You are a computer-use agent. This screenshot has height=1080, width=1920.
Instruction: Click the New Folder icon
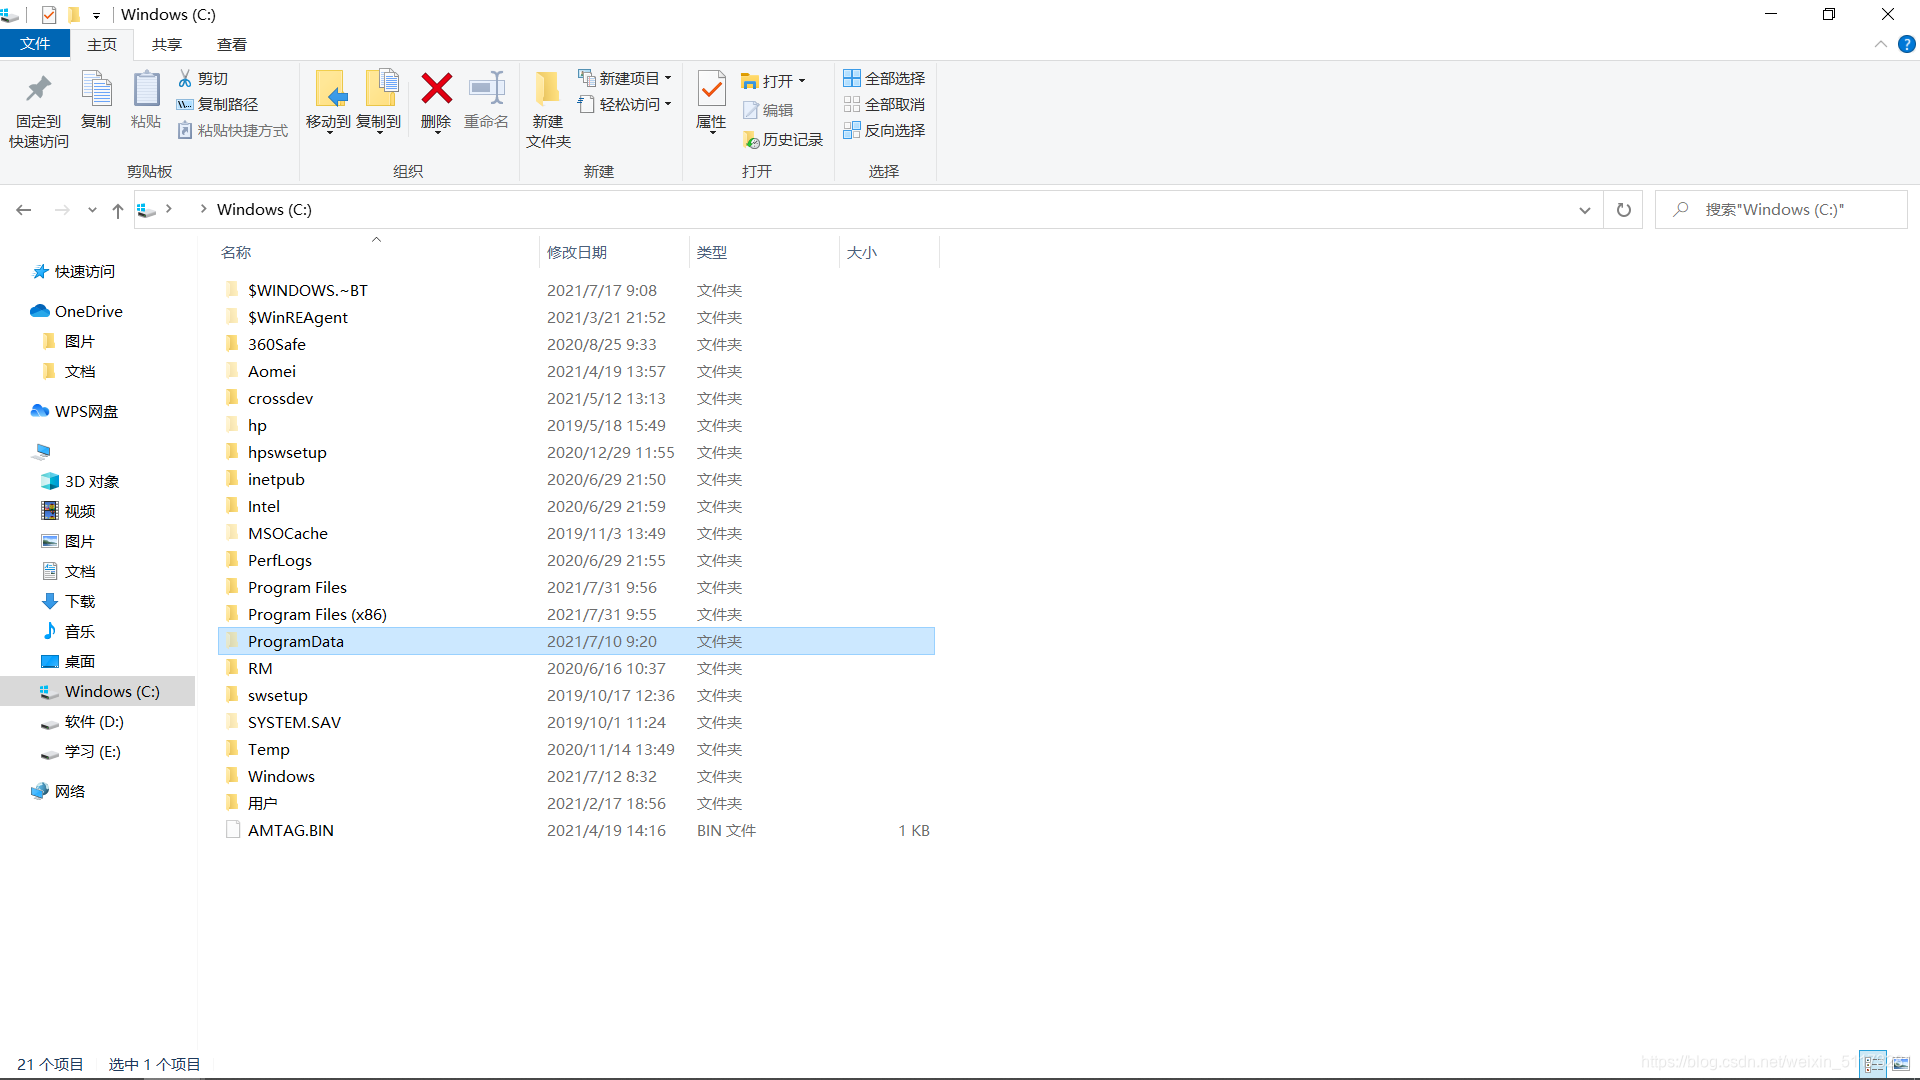(x=547, y=90)
